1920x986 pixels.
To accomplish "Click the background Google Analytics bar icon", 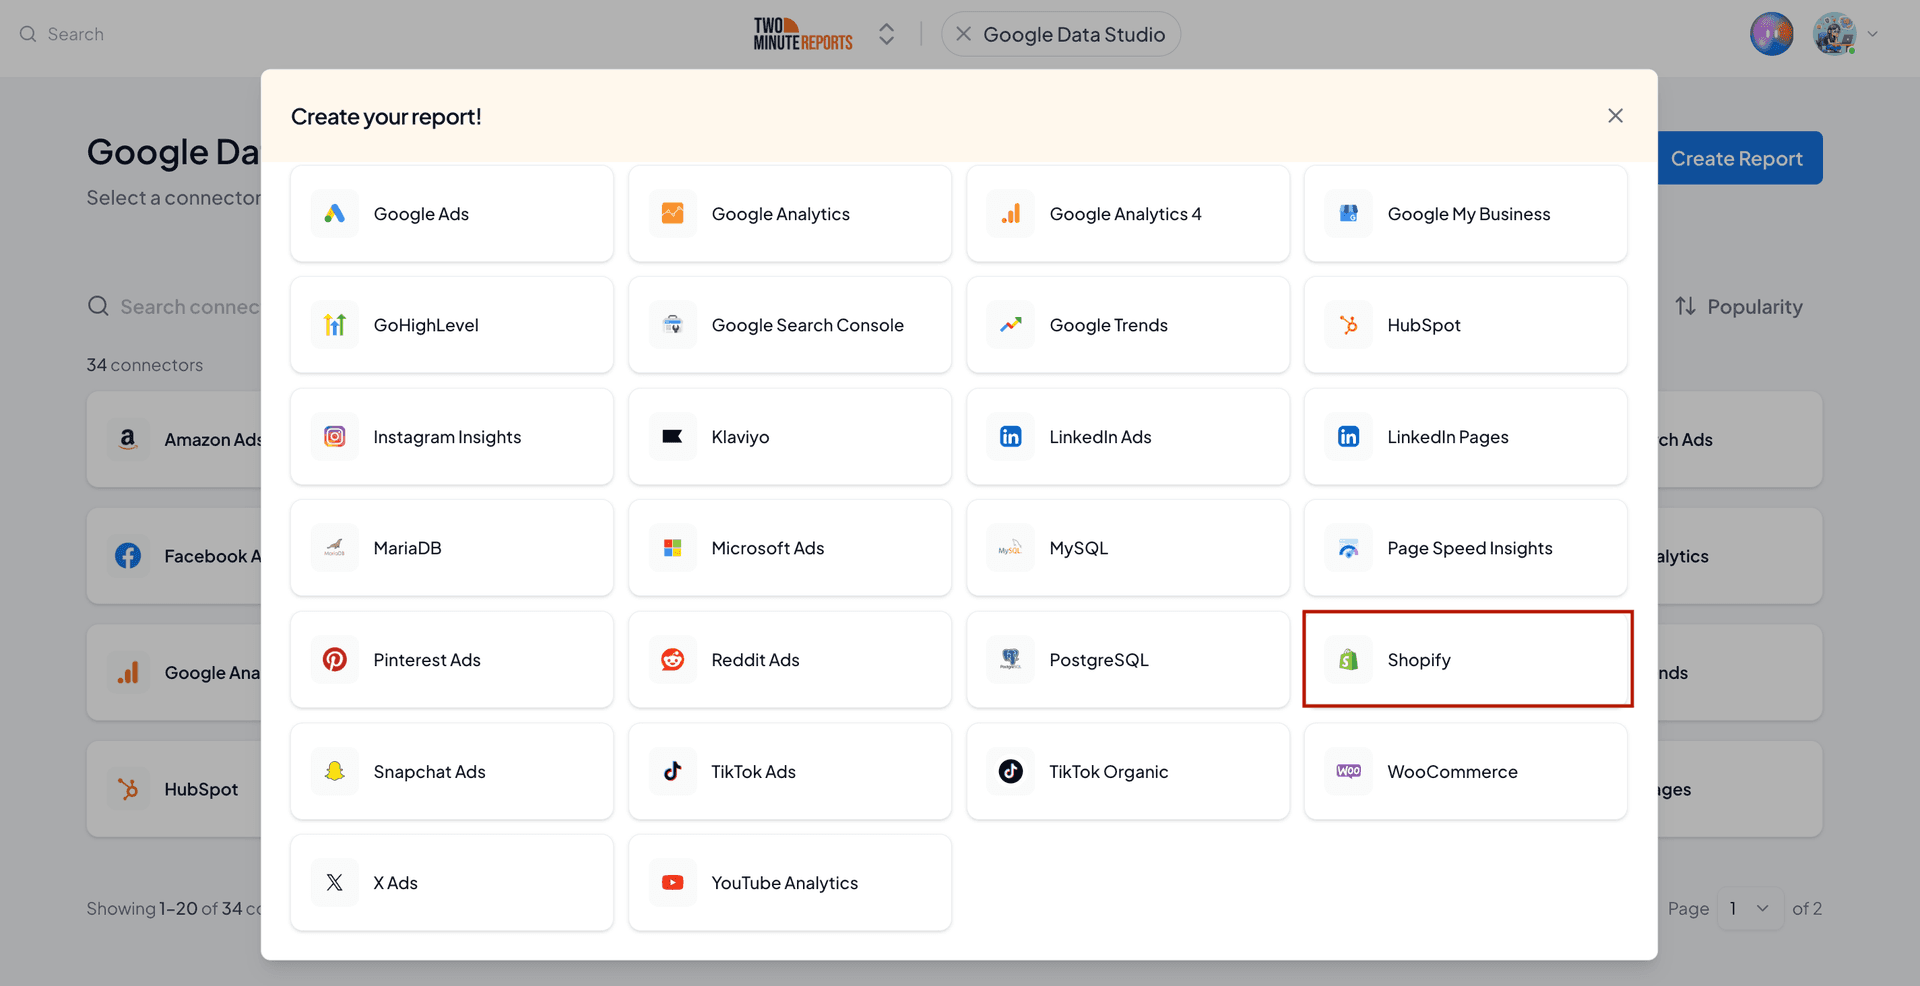I will click(128, 673).
